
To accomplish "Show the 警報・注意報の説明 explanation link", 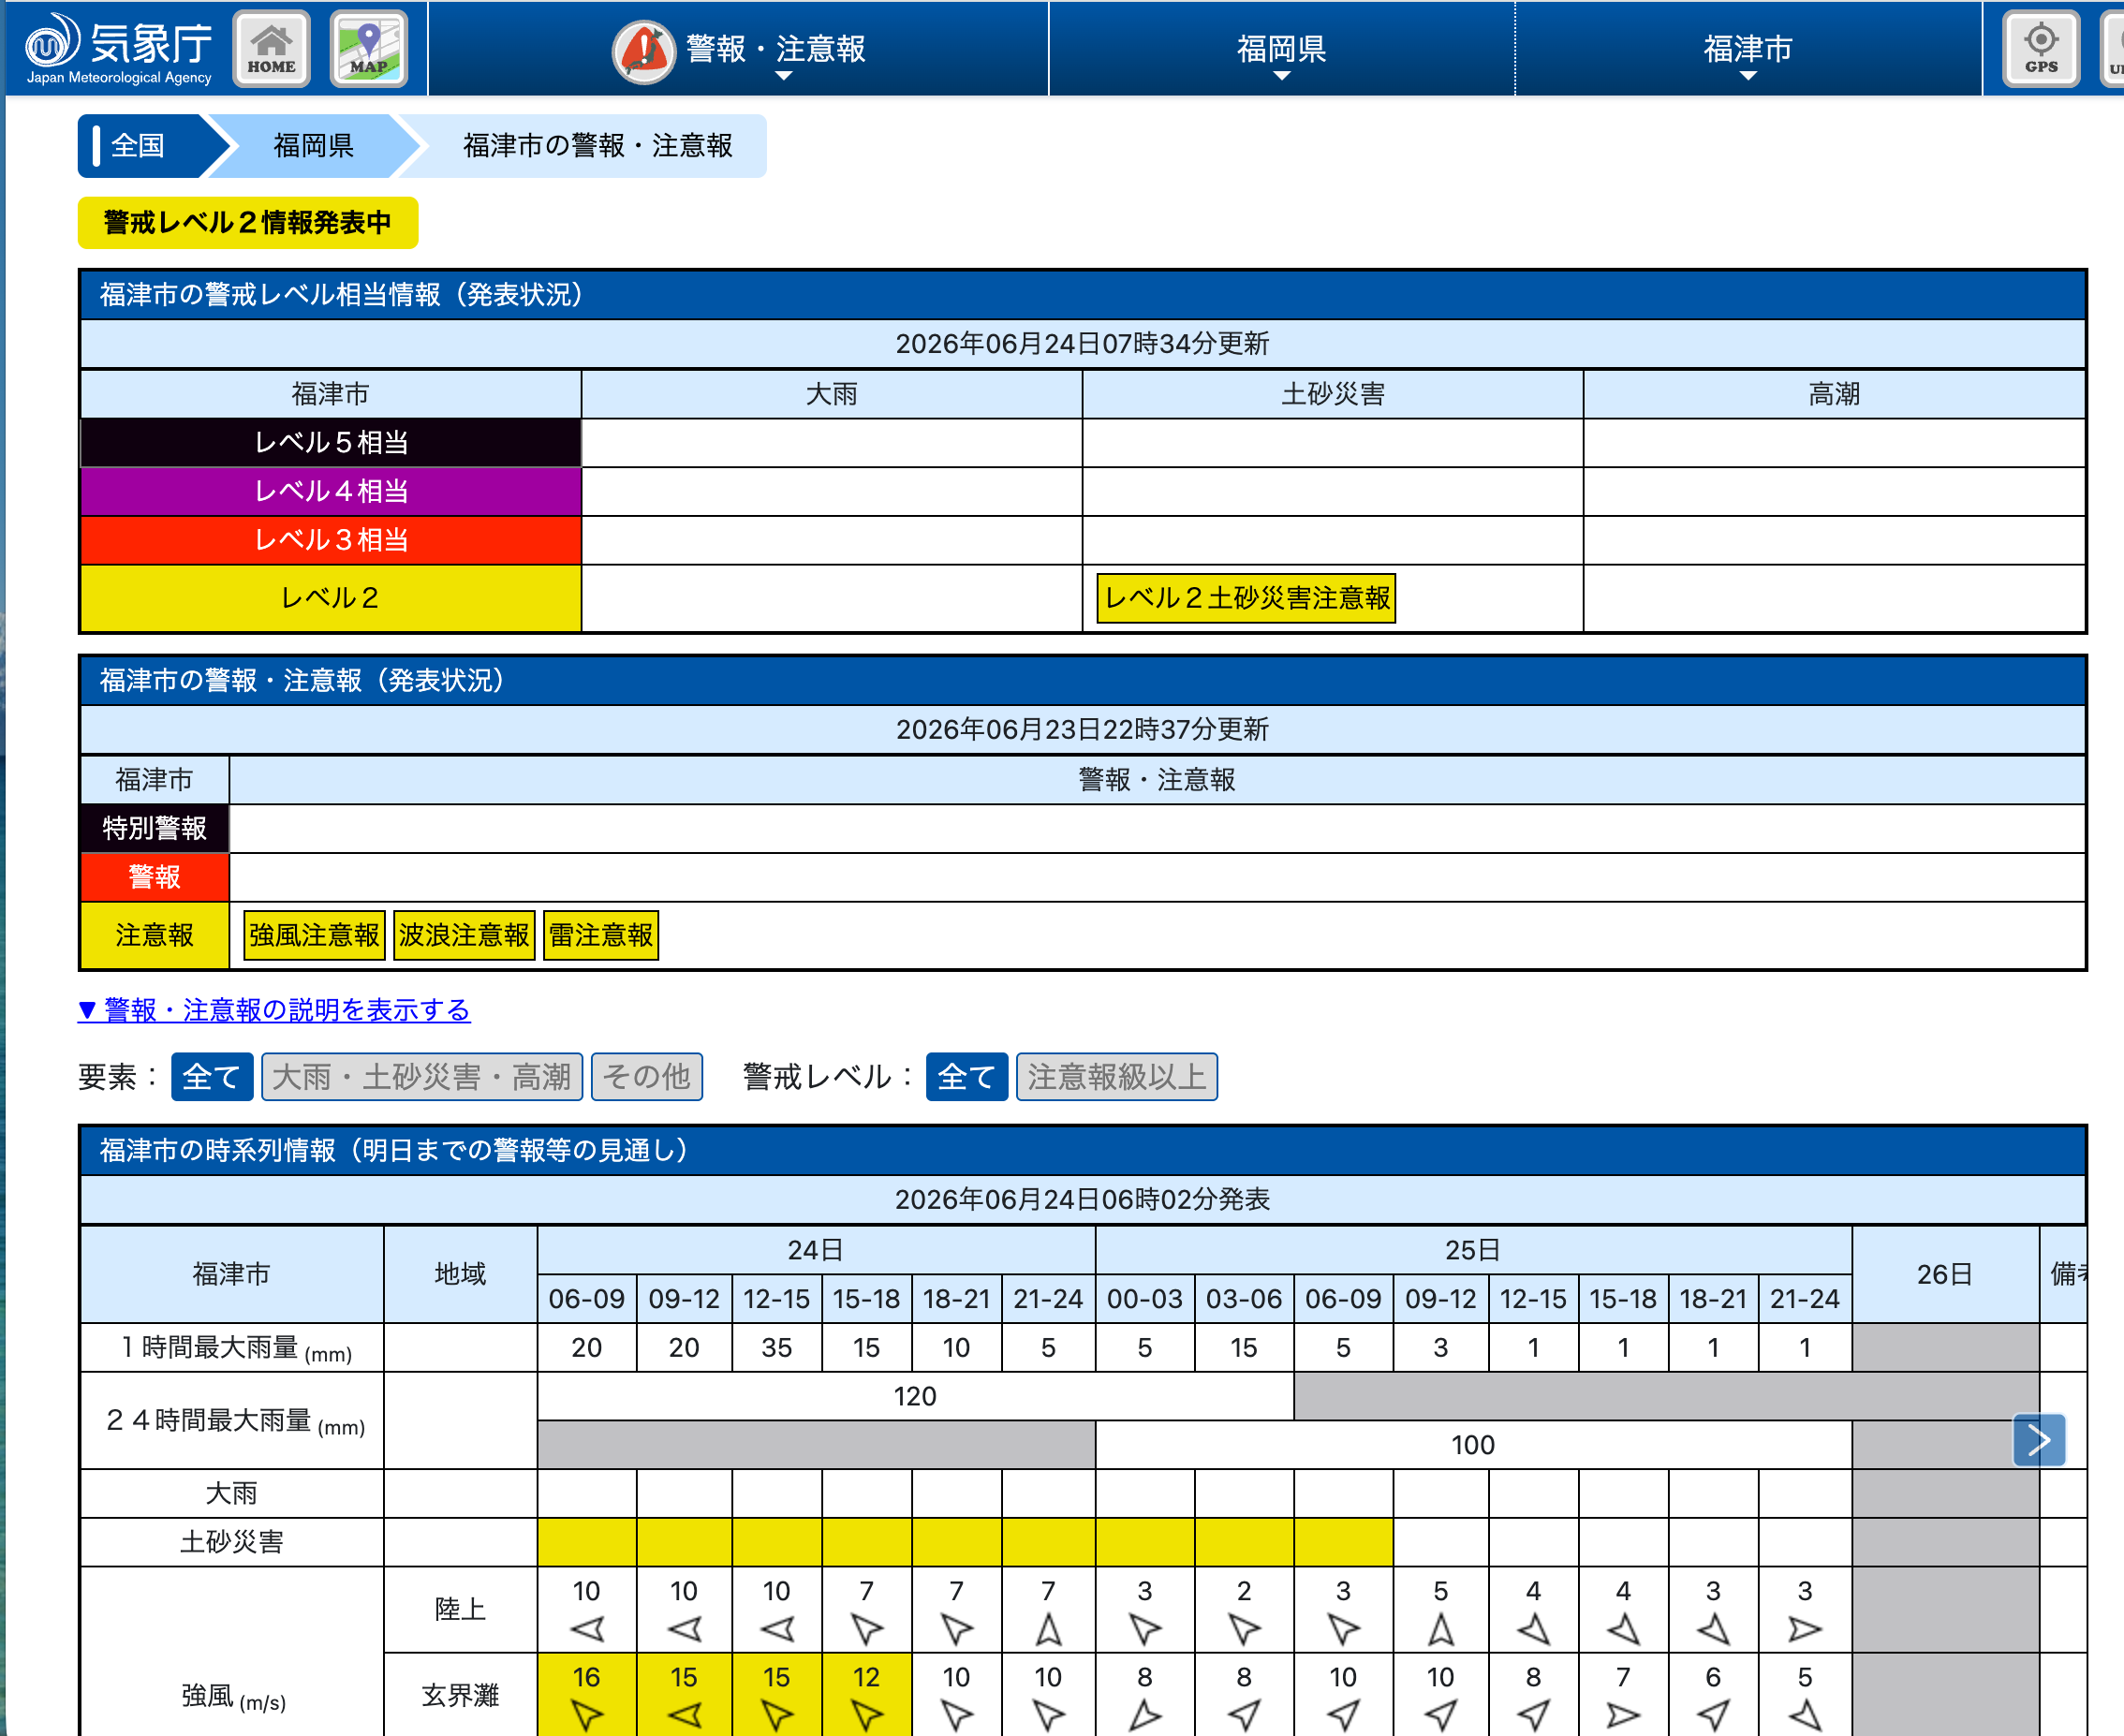I will point(274,1010).
